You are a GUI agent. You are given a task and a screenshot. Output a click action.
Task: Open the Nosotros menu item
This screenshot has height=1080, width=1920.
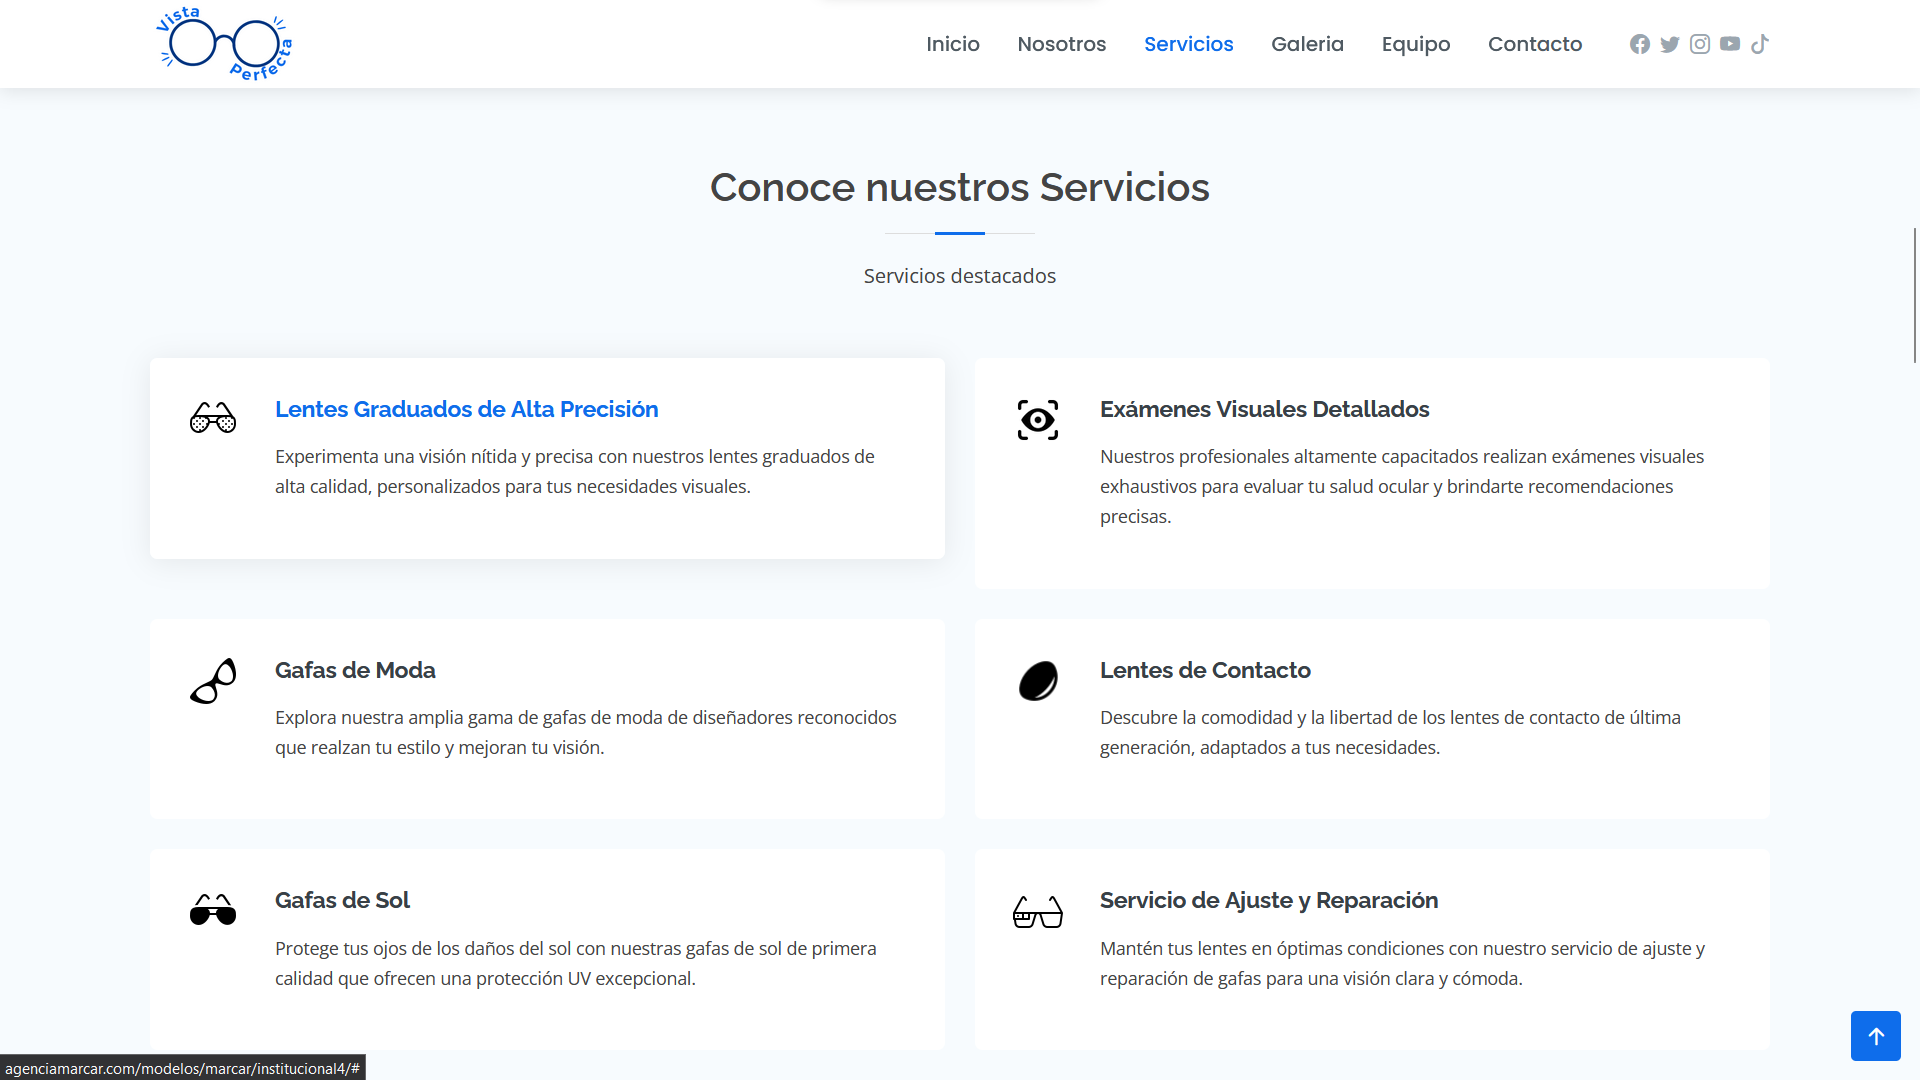coord(1061,44)
